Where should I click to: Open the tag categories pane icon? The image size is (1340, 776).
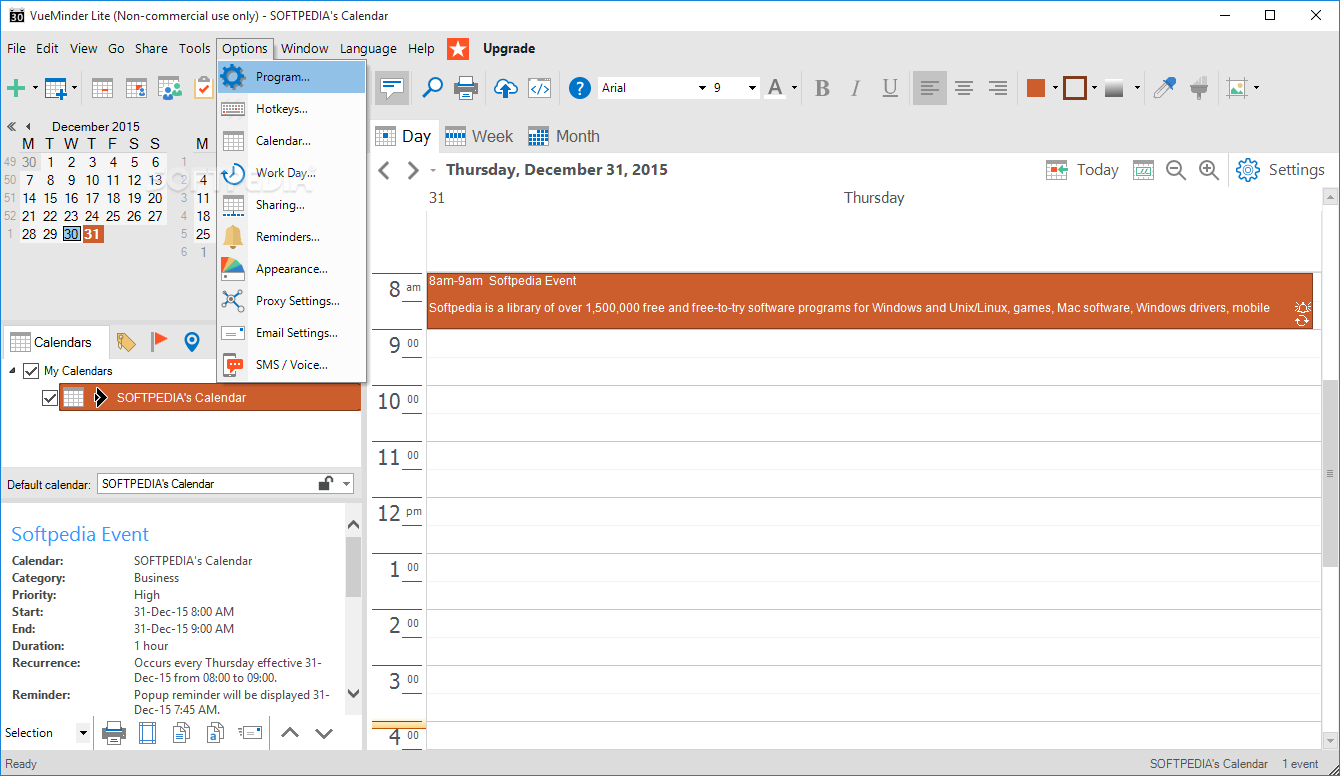[126, 342]
